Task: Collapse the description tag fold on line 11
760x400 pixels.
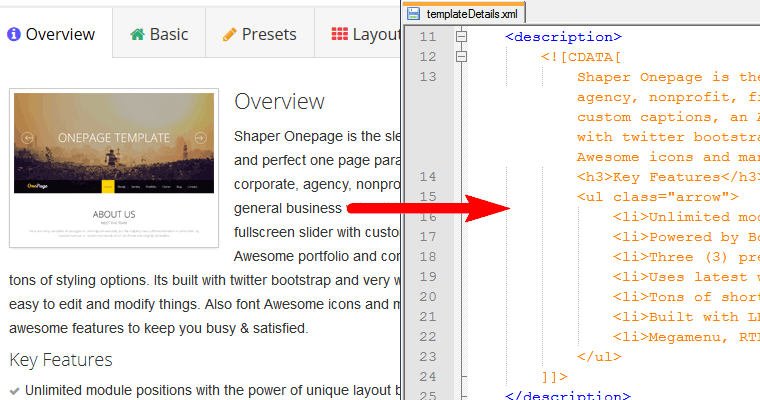Action: click(x=461, y=37)
